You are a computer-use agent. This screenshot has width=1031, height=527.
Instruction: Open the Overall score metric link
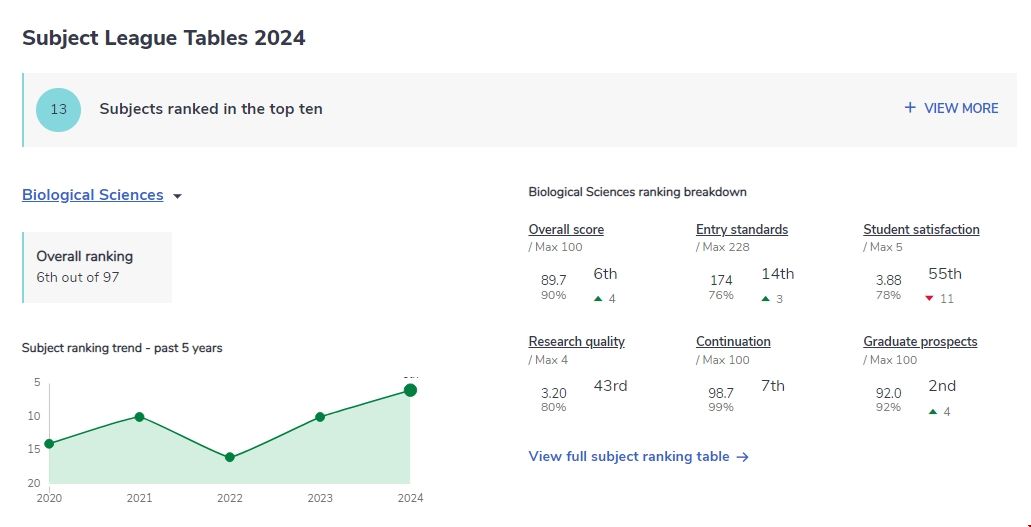coord(566,229)
